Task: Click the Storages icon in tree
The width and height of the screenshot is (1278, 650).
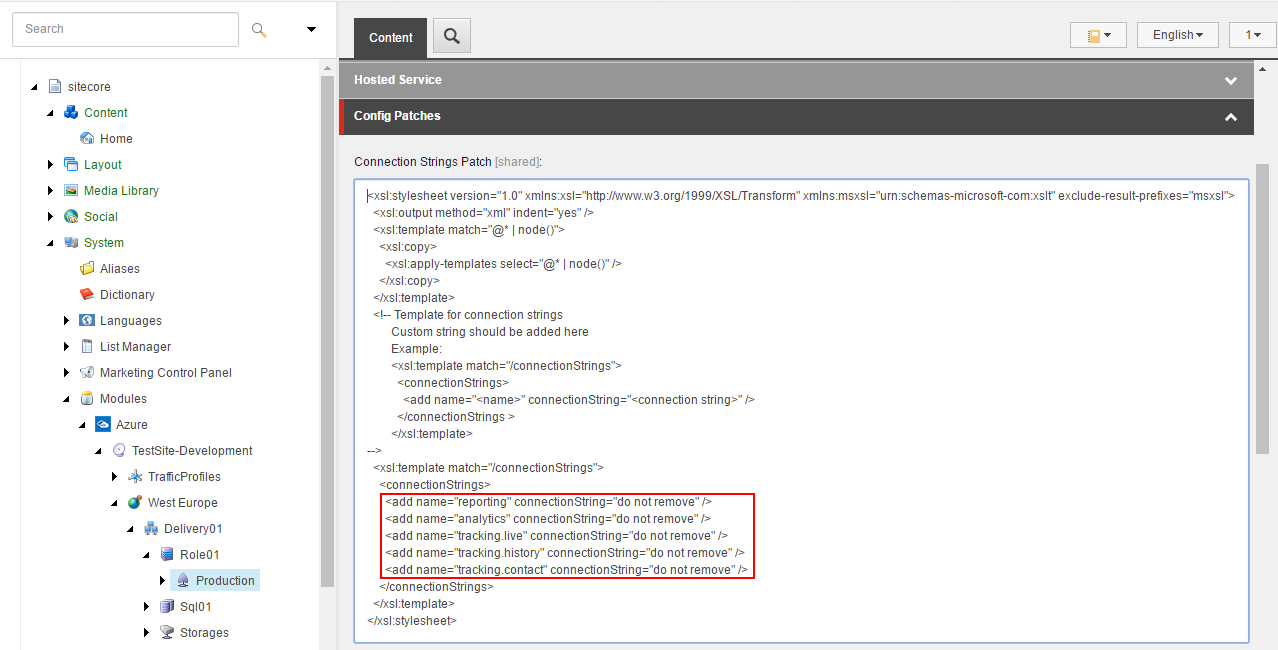Action: pyautogui.click(x=167, y=632)
